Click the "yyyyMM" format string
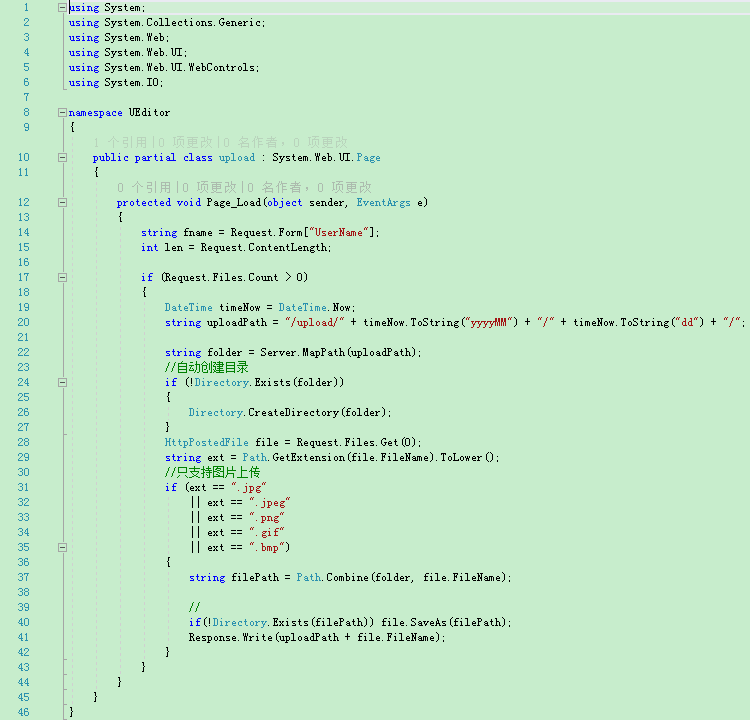The width and height of the screenshot is (750, 720). coord(488,322)
